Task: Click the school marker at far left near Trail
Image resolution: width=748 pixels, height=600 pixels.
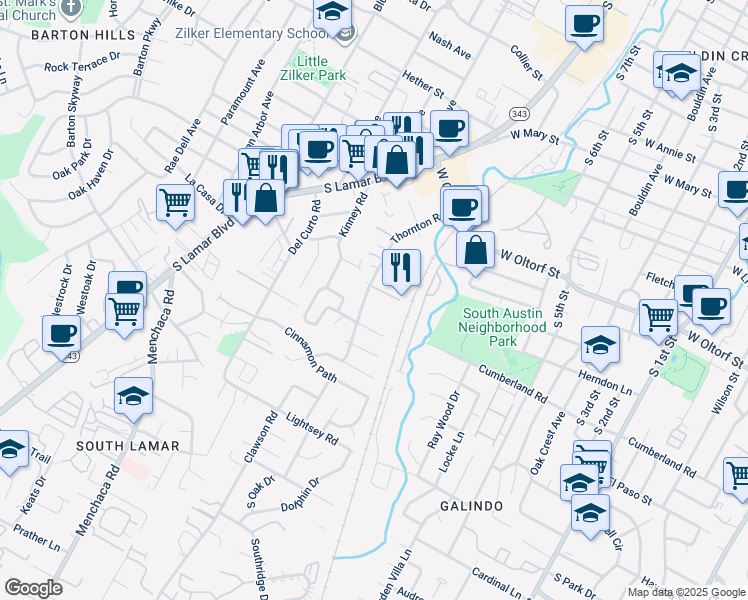Action: [x=10, y=452]
